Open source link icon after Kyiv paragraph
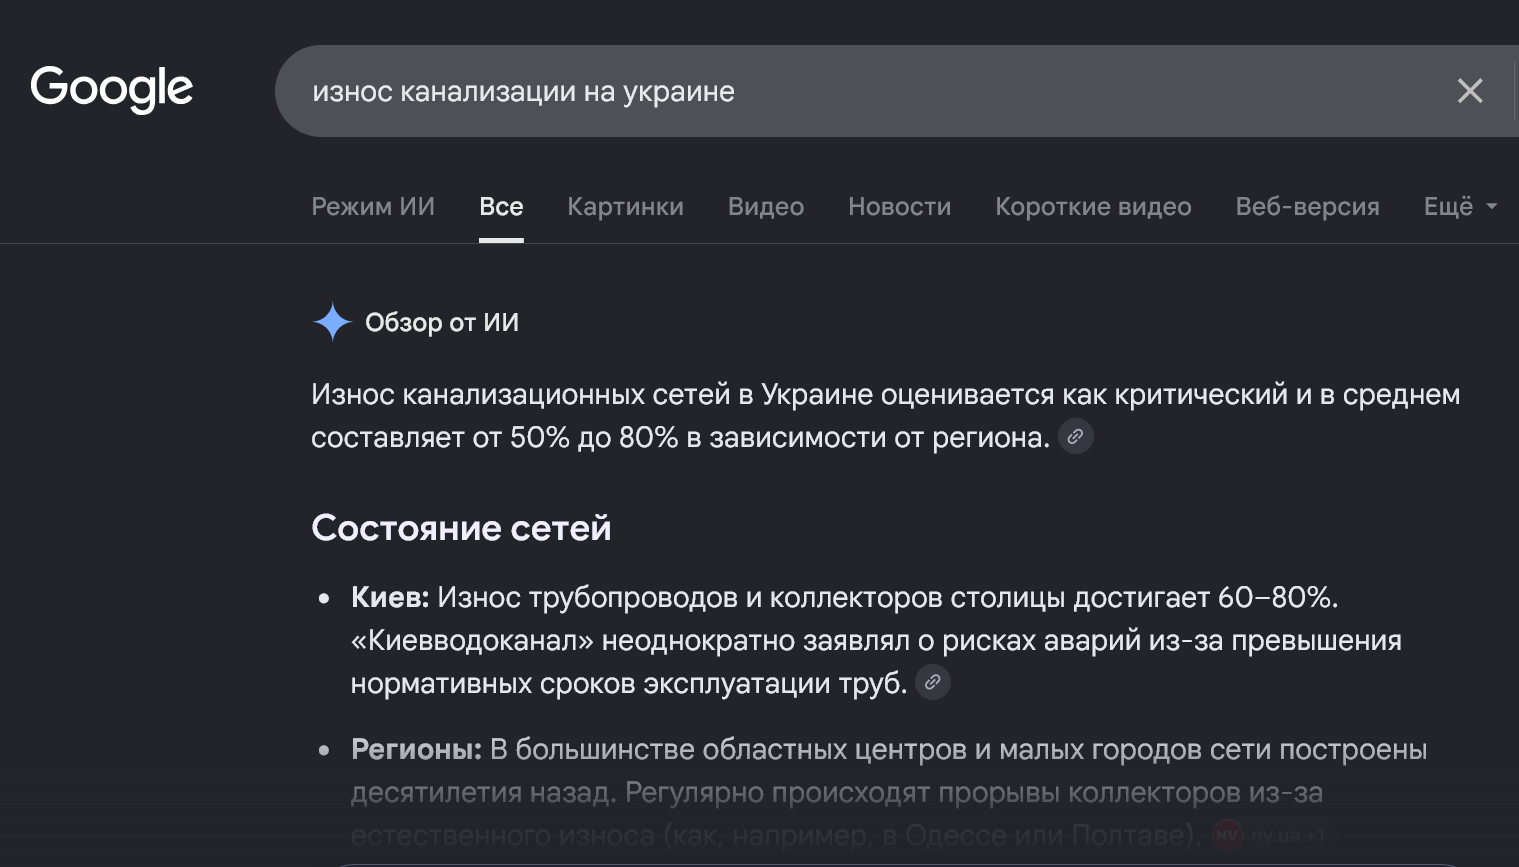Viewport: 1519px width, 867px height. 933,683
